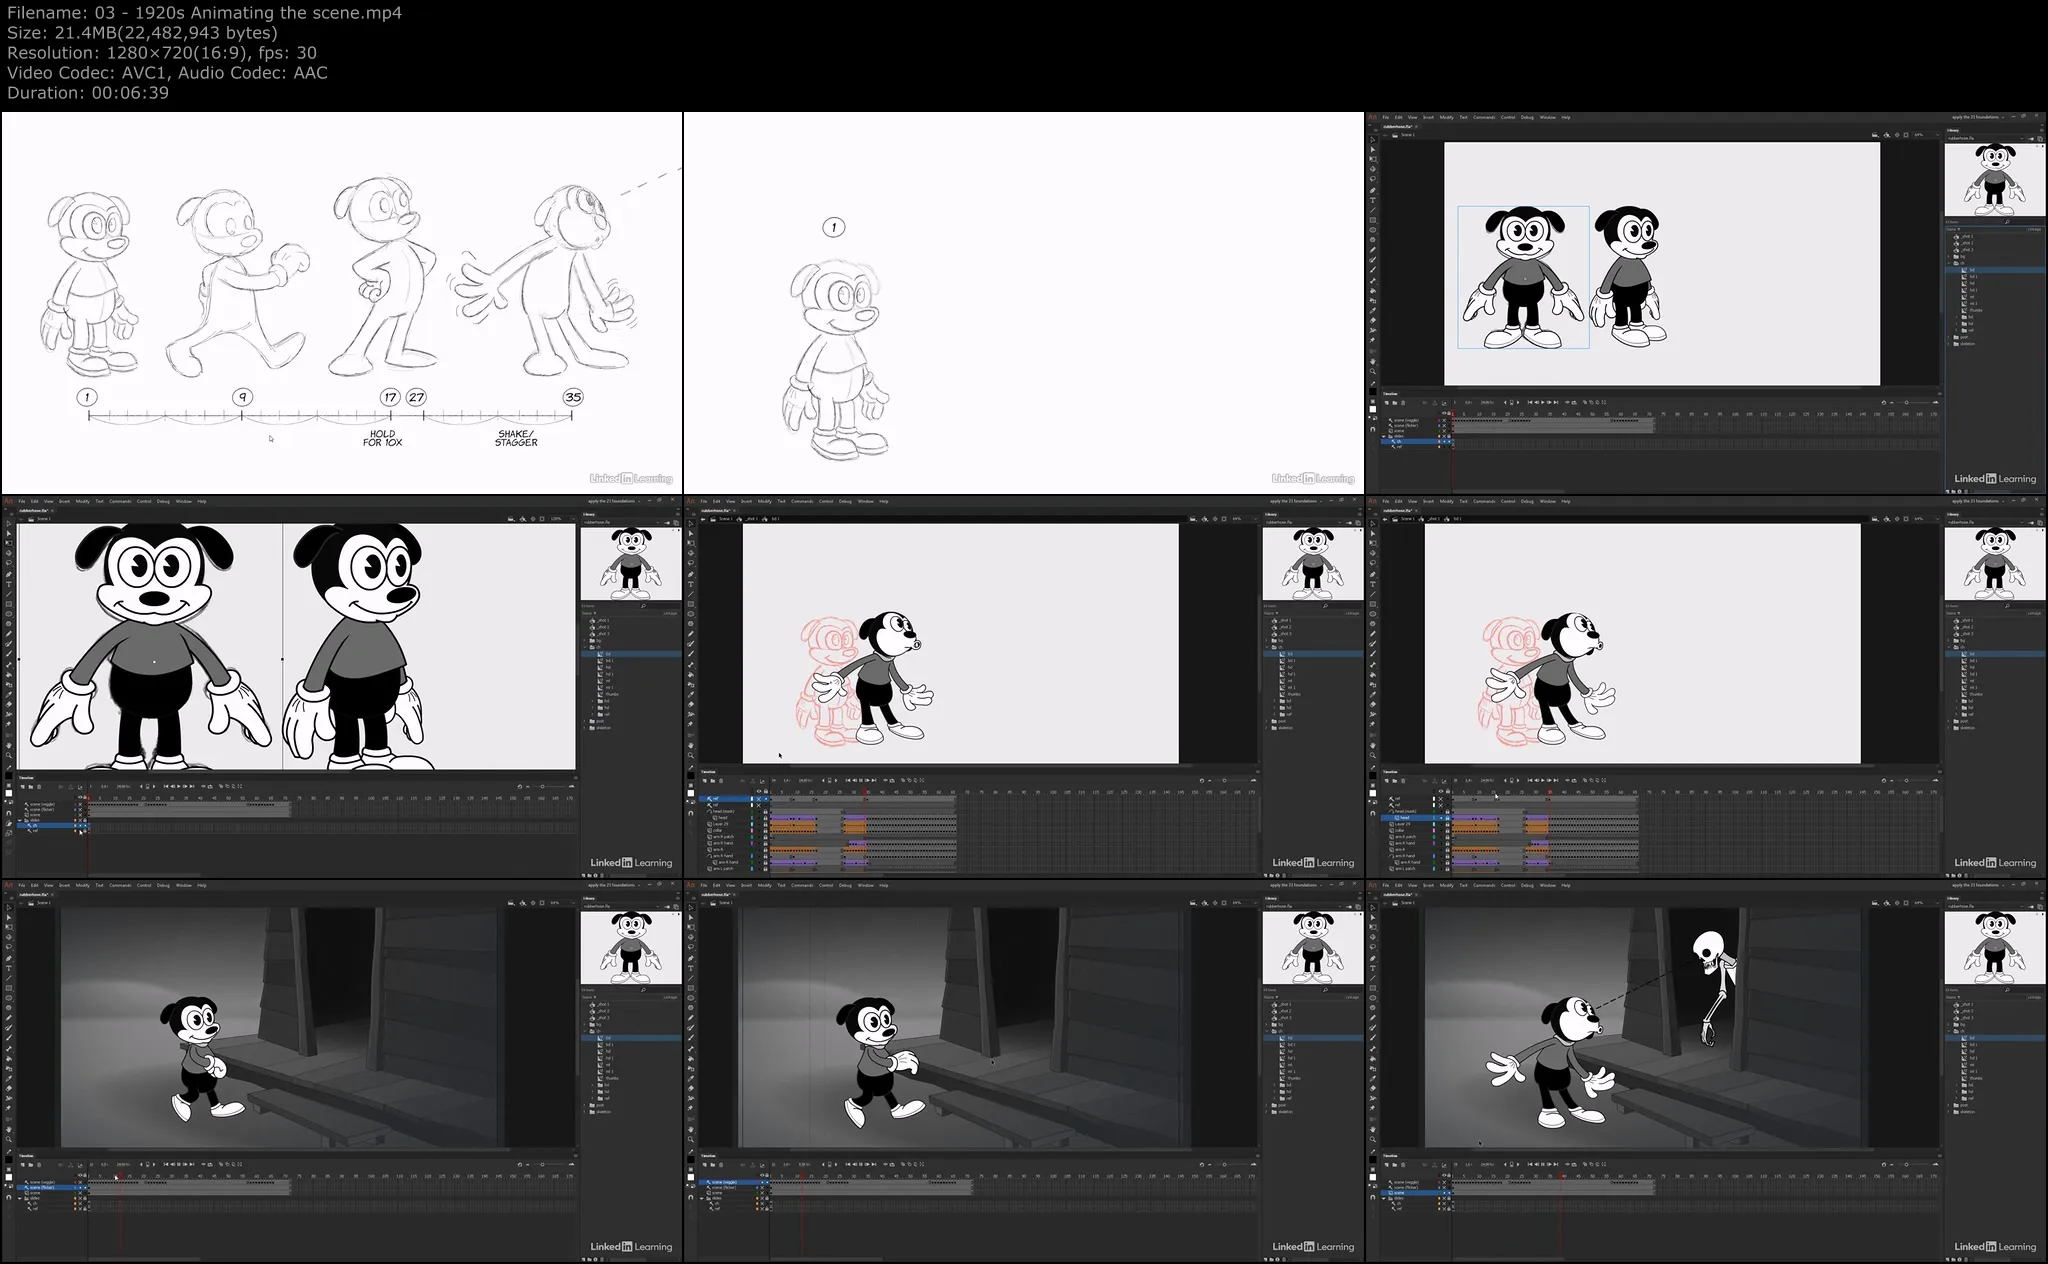Go to first frame in two-dogs frame timeline
Image resolution: width=2048 pixels, height=1264 pixels.
click(1530, 402)
